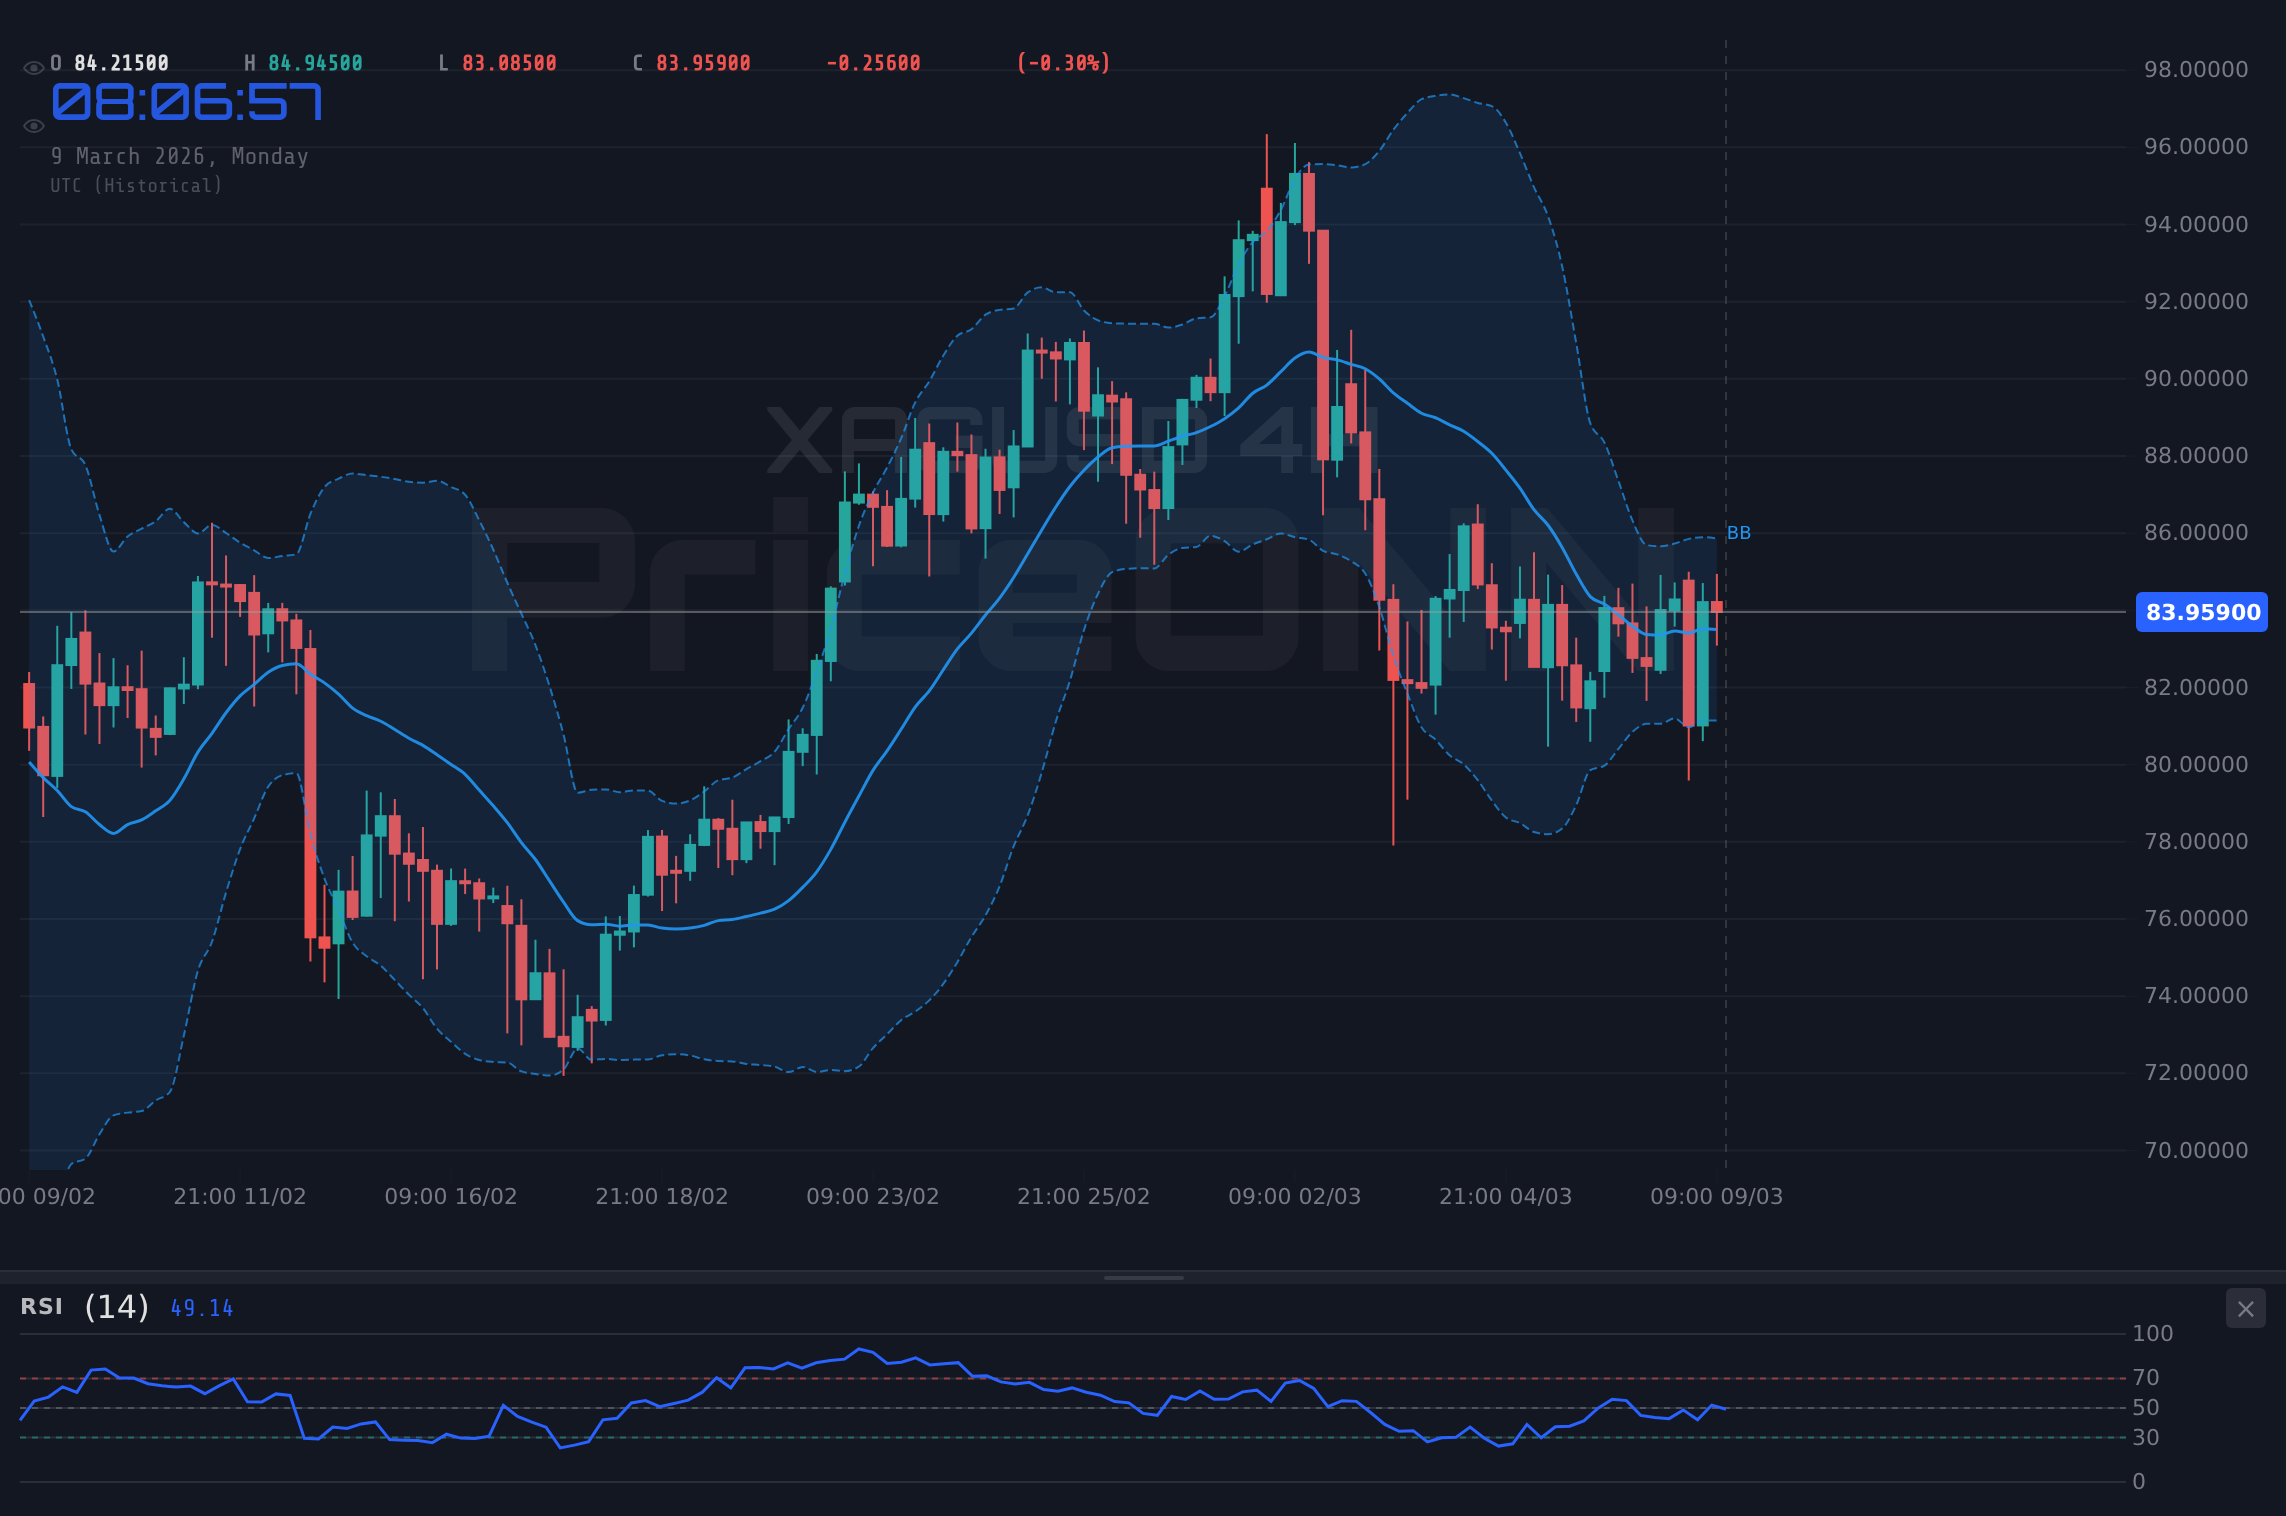Click the low price 83.08500
Viewport: 2286px width, 1516px height.
click(x=510, y=64)
